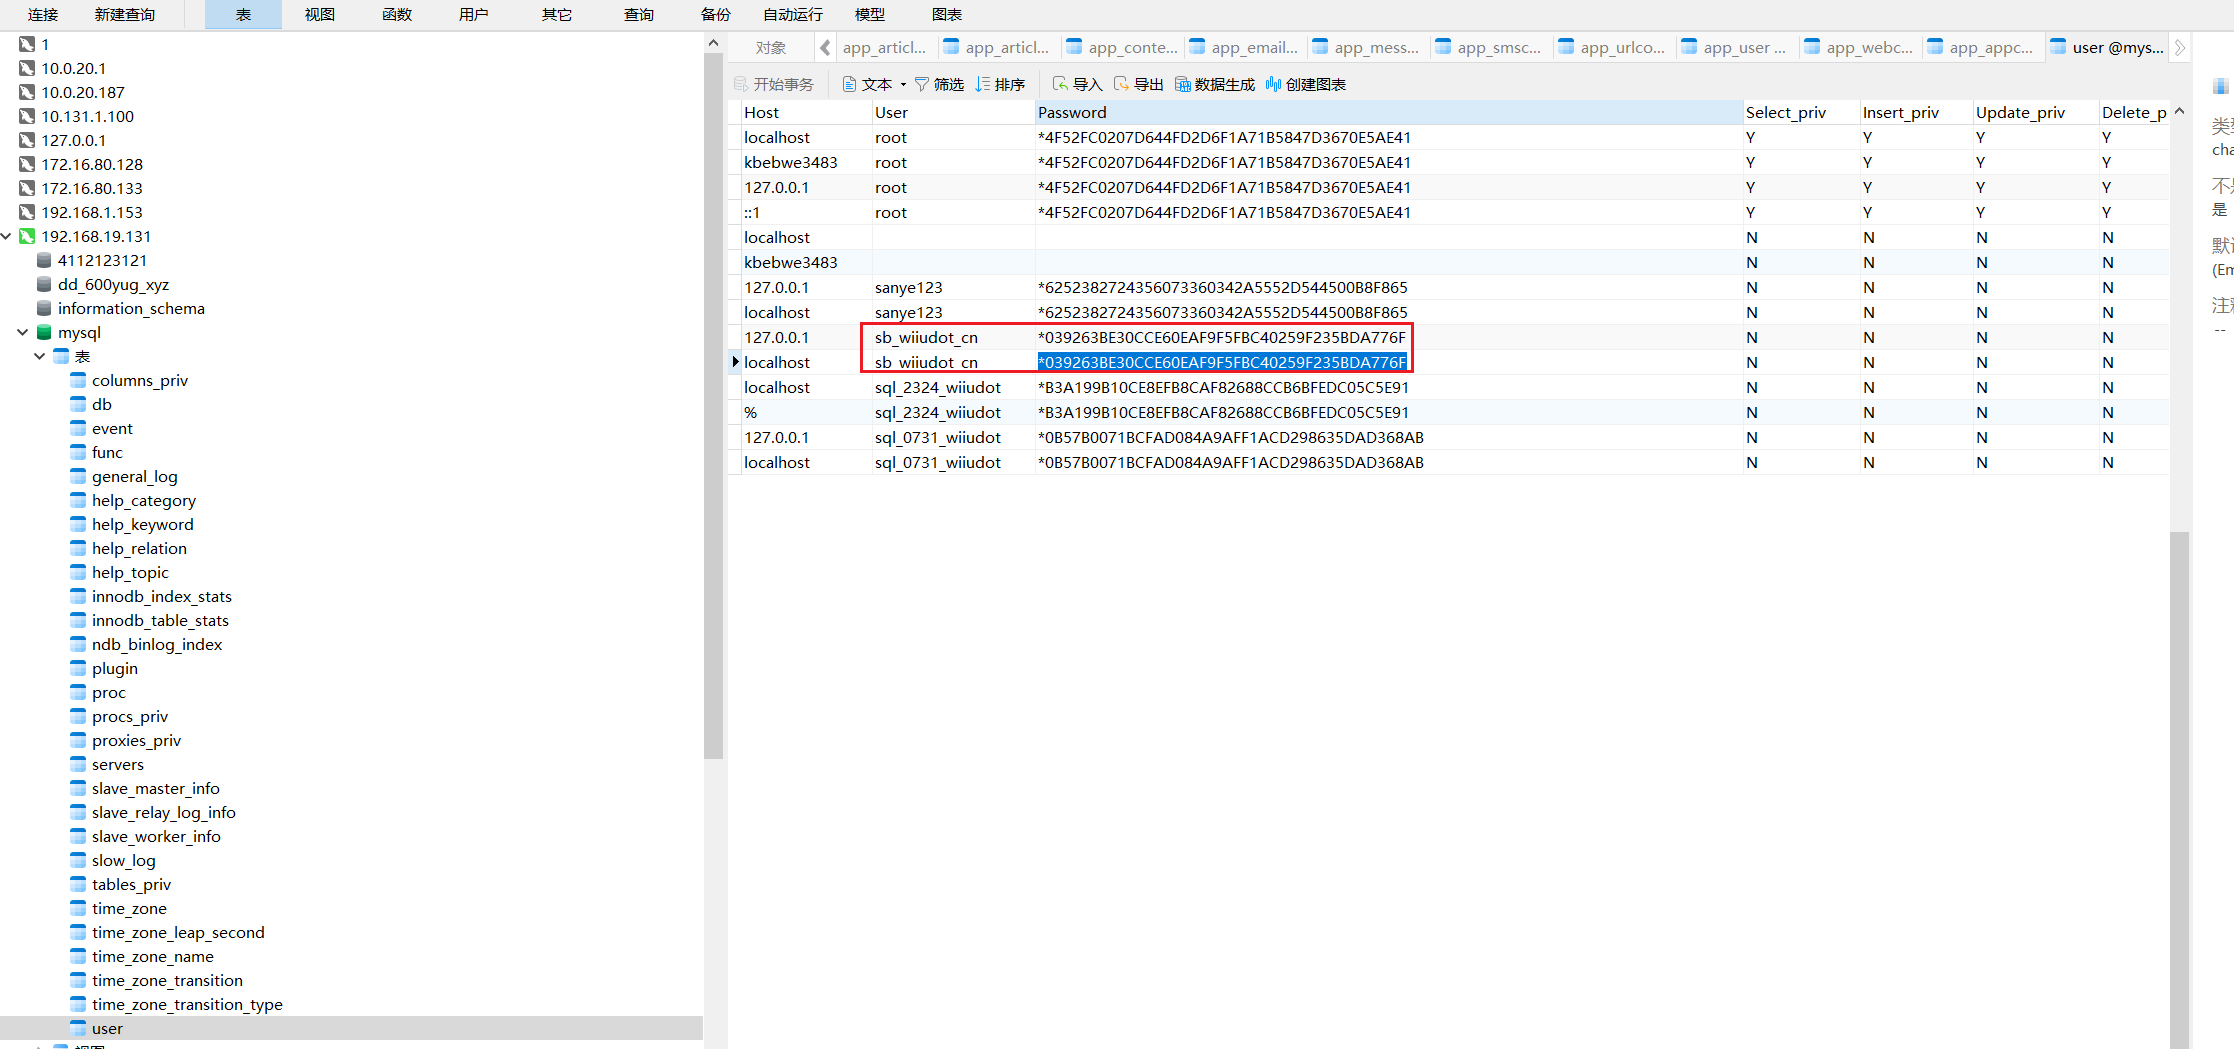Click the tree panel scroll-up arrow

pos(713,43)
